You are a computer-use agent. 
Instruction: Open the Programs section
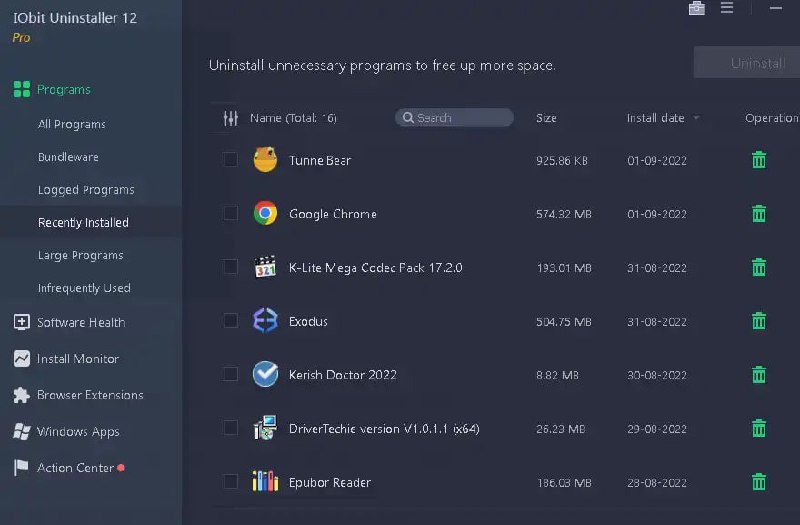pyautogui.click(x=64, y=89)
